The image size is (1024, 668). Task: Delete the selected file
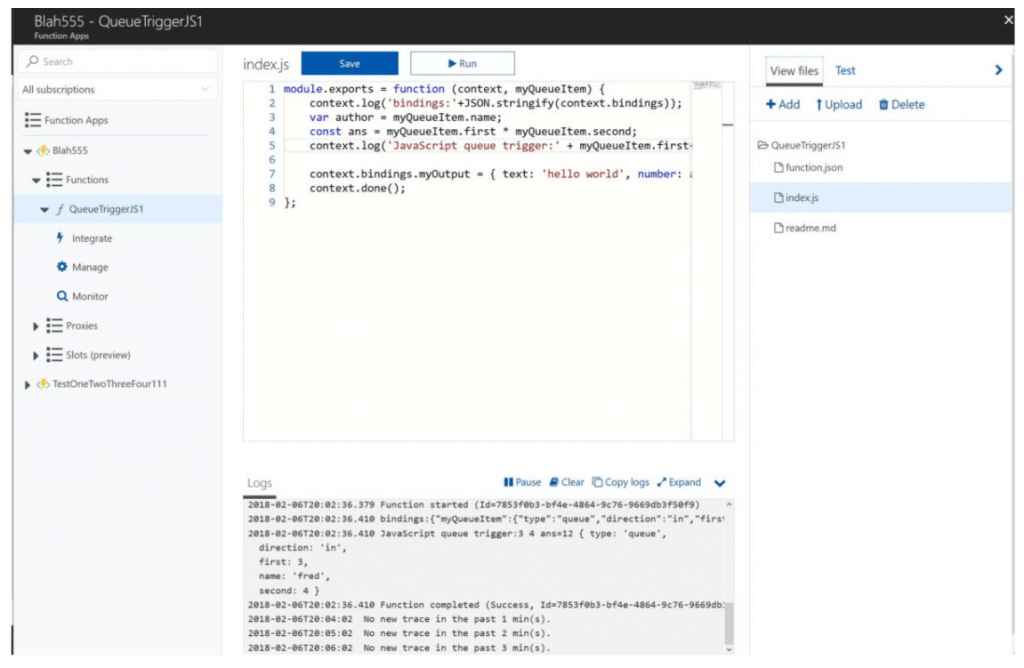pyautogui.click(x=901, y=104)
